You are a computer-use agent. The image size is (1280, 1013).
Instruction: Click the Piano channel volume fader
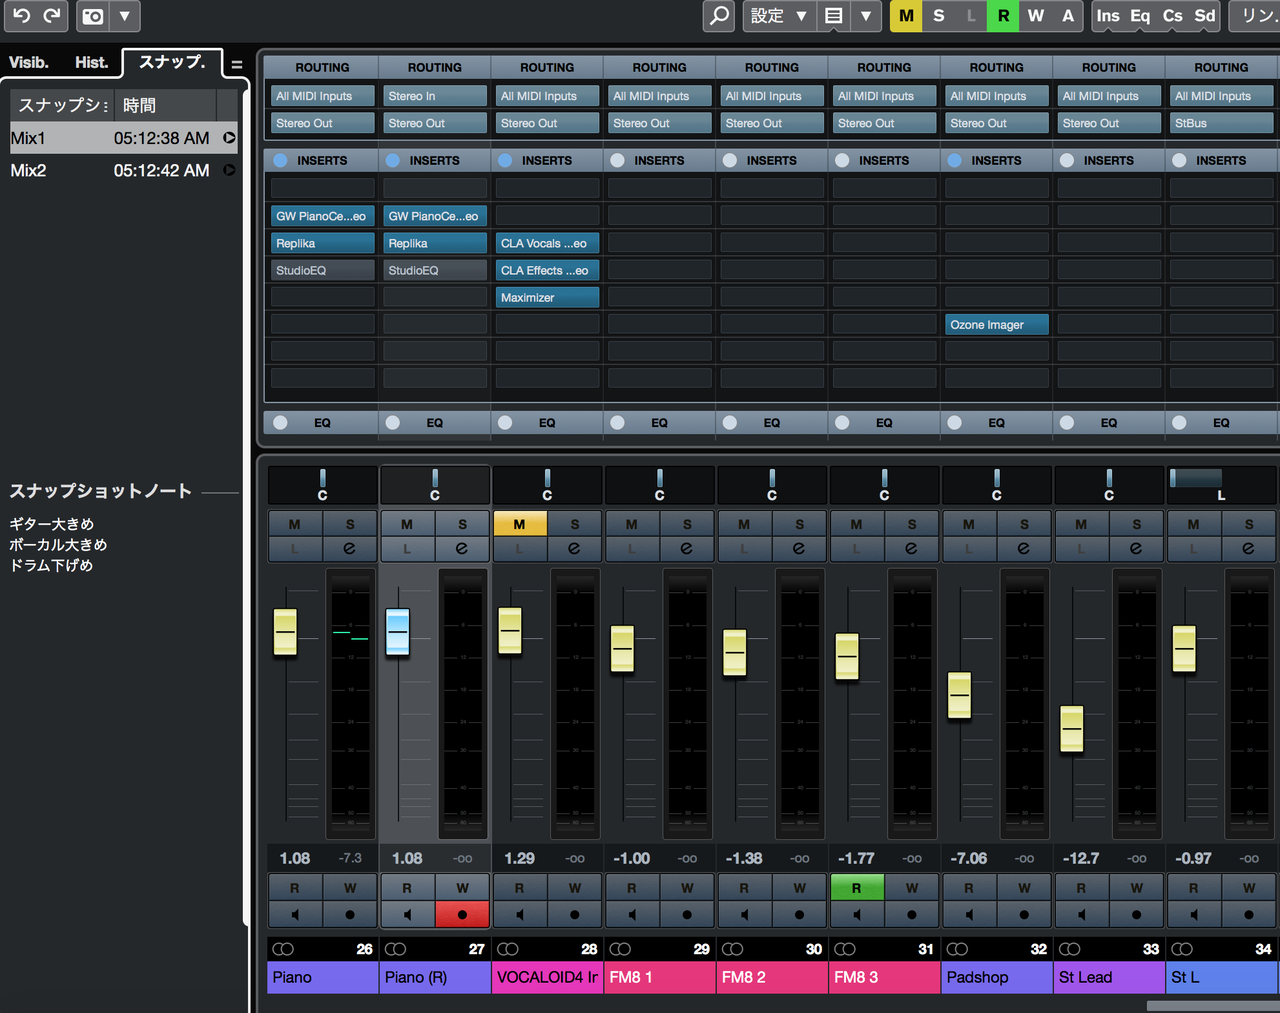(285, 632)
